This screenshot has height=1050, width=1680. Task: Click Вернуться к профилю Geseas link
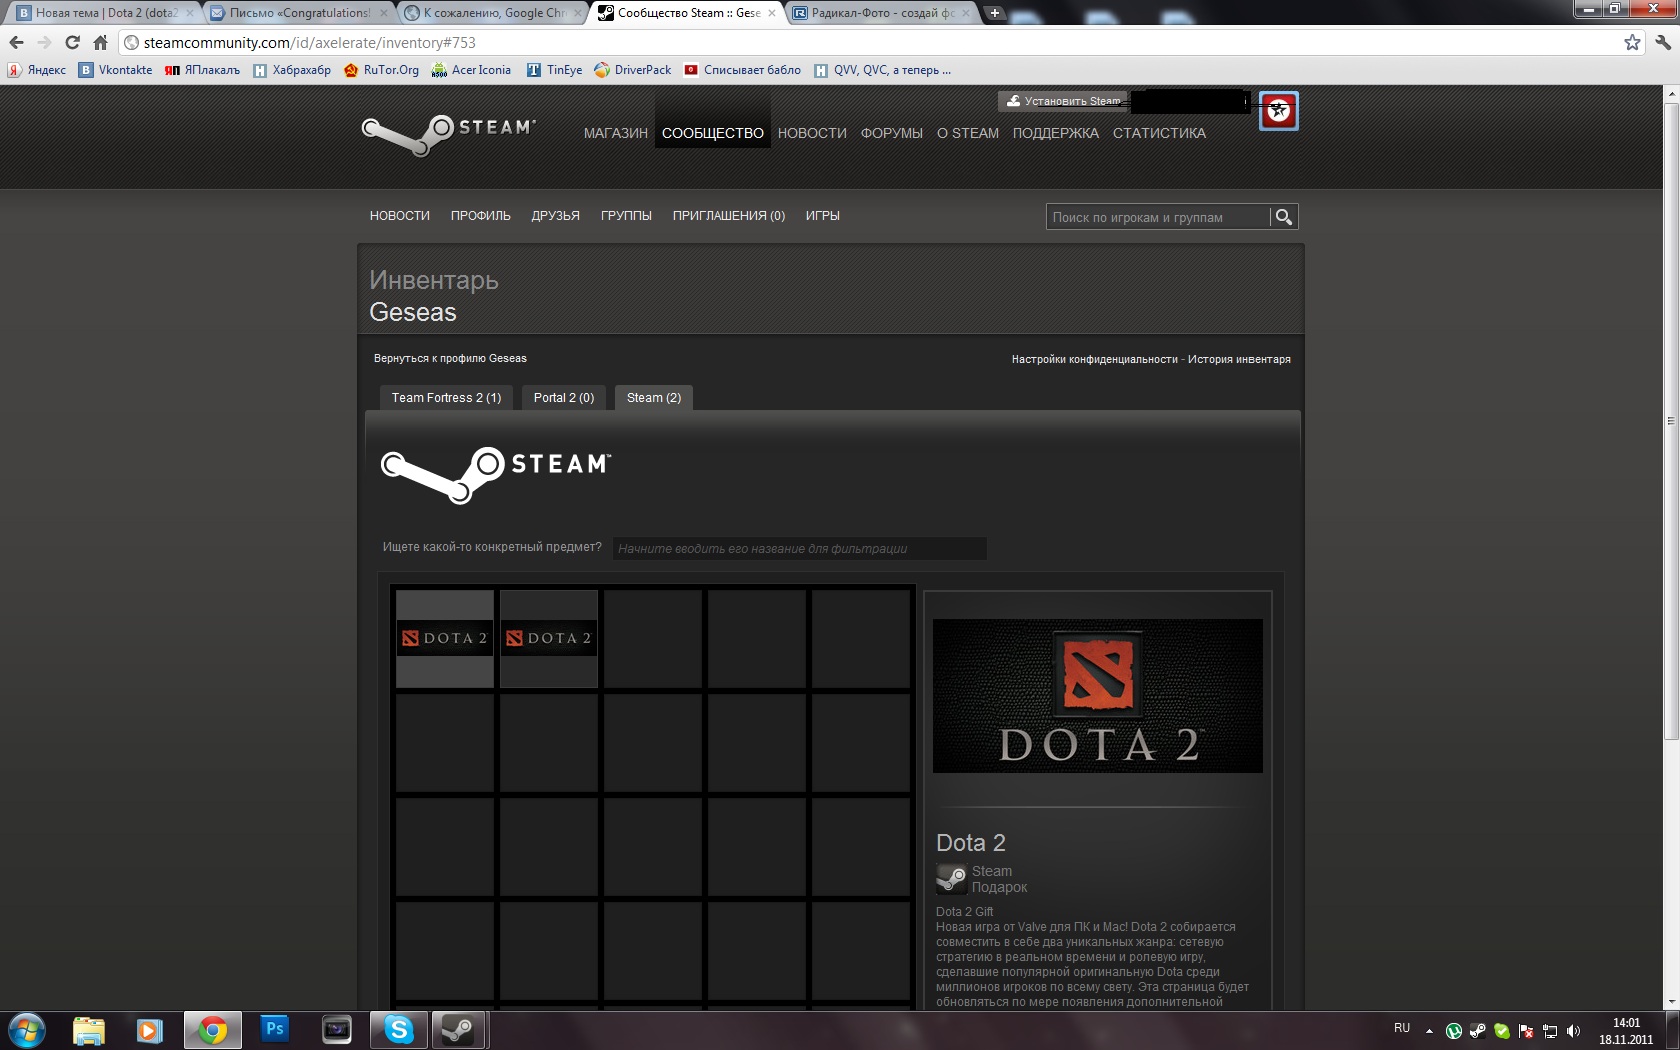point(450,358)
